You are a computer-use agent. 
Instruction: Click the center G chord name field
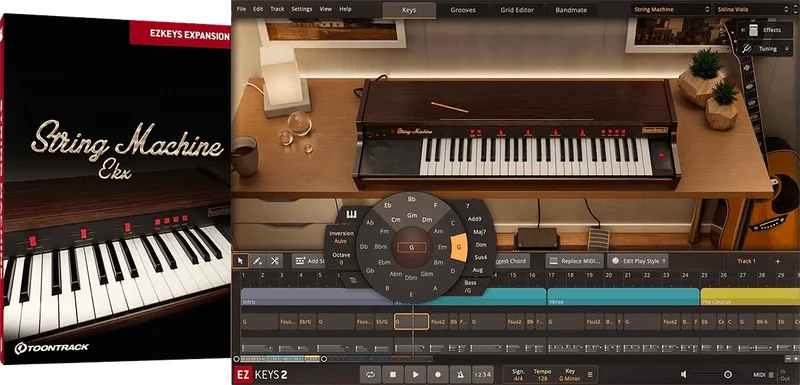[x=412, y=247]
